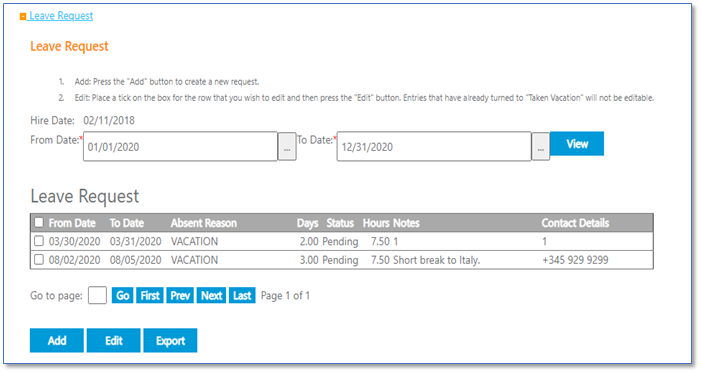701x373 pixels.
Task: Click the To Date column header
Action: click(127, 223)
